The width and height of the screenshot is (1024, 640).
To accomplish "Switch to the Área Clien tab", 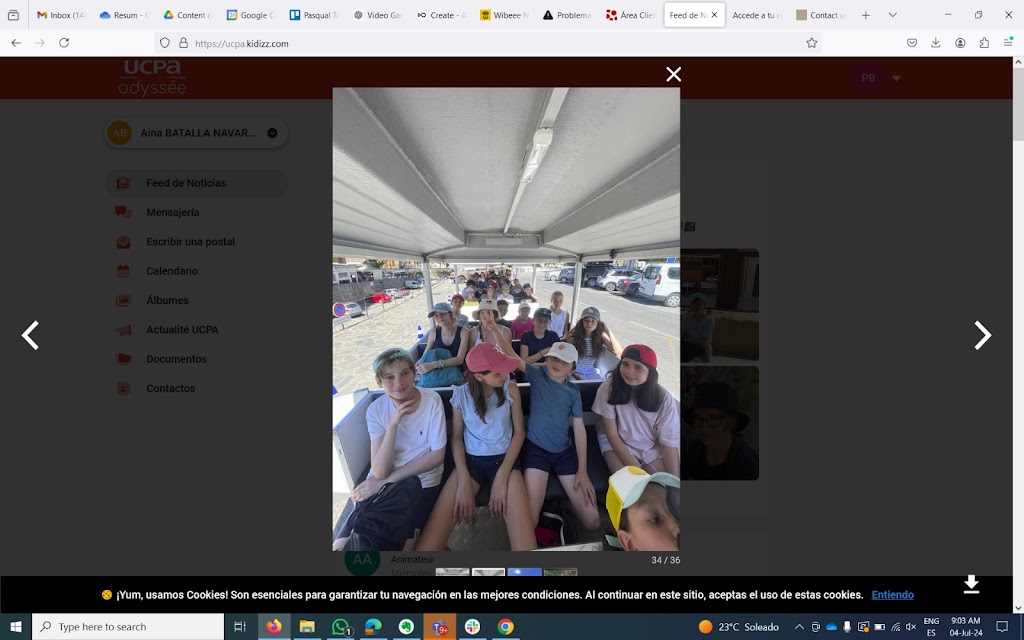I will [631, 15].
